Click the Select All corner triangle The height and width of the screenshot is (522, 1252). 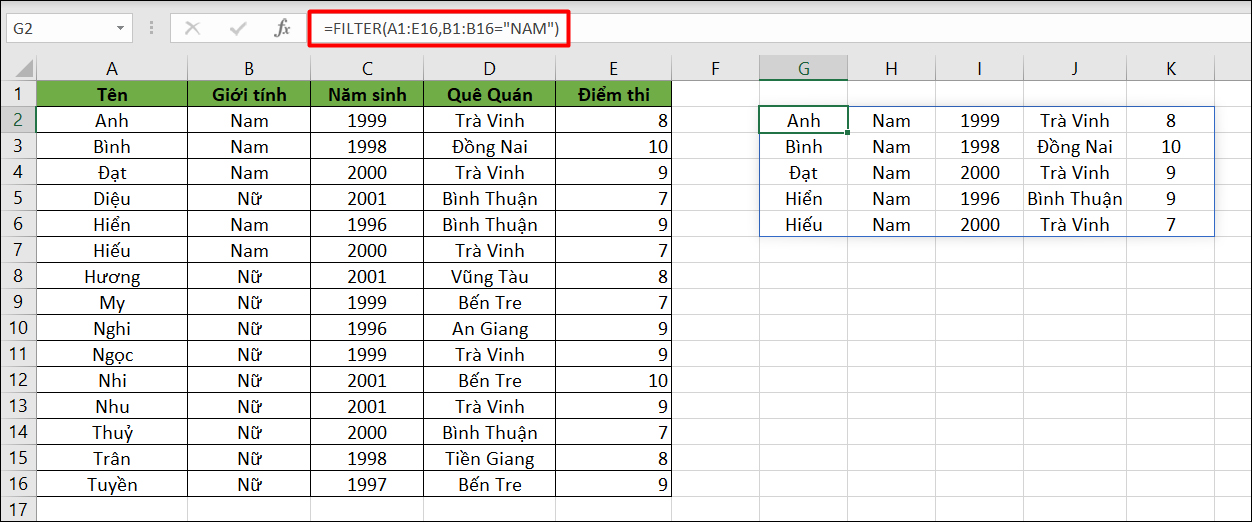click(19, 68)
